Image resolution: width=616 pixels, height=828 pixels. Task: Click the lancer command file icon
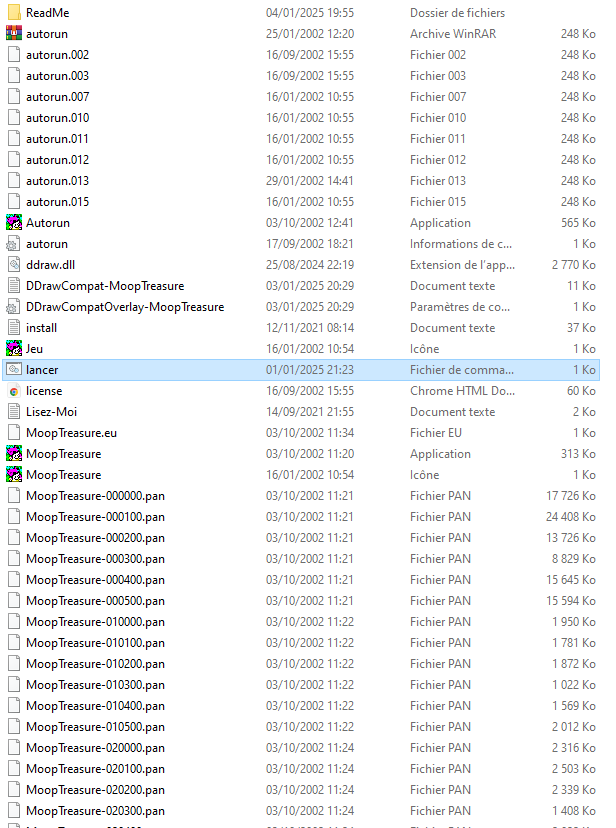click(14, 370)
